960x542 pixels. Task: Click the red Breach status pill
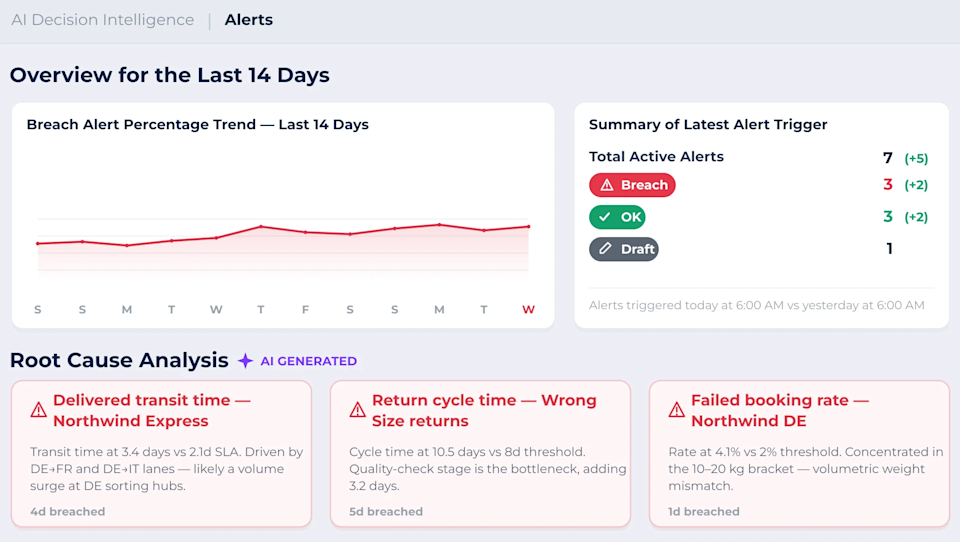pos(632,185)
